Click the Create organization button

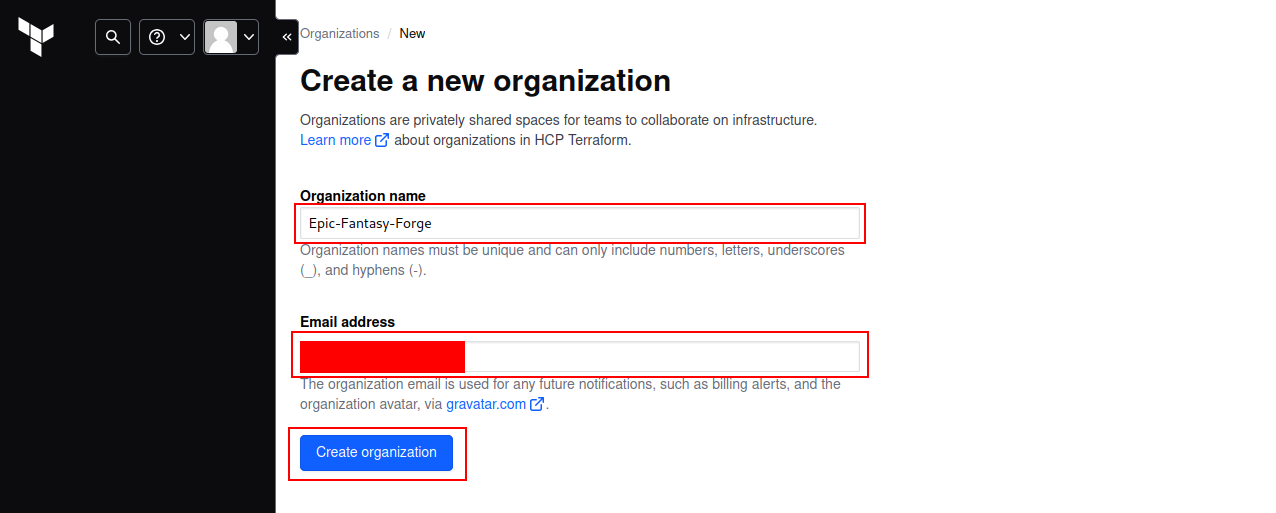pos(376,452)
